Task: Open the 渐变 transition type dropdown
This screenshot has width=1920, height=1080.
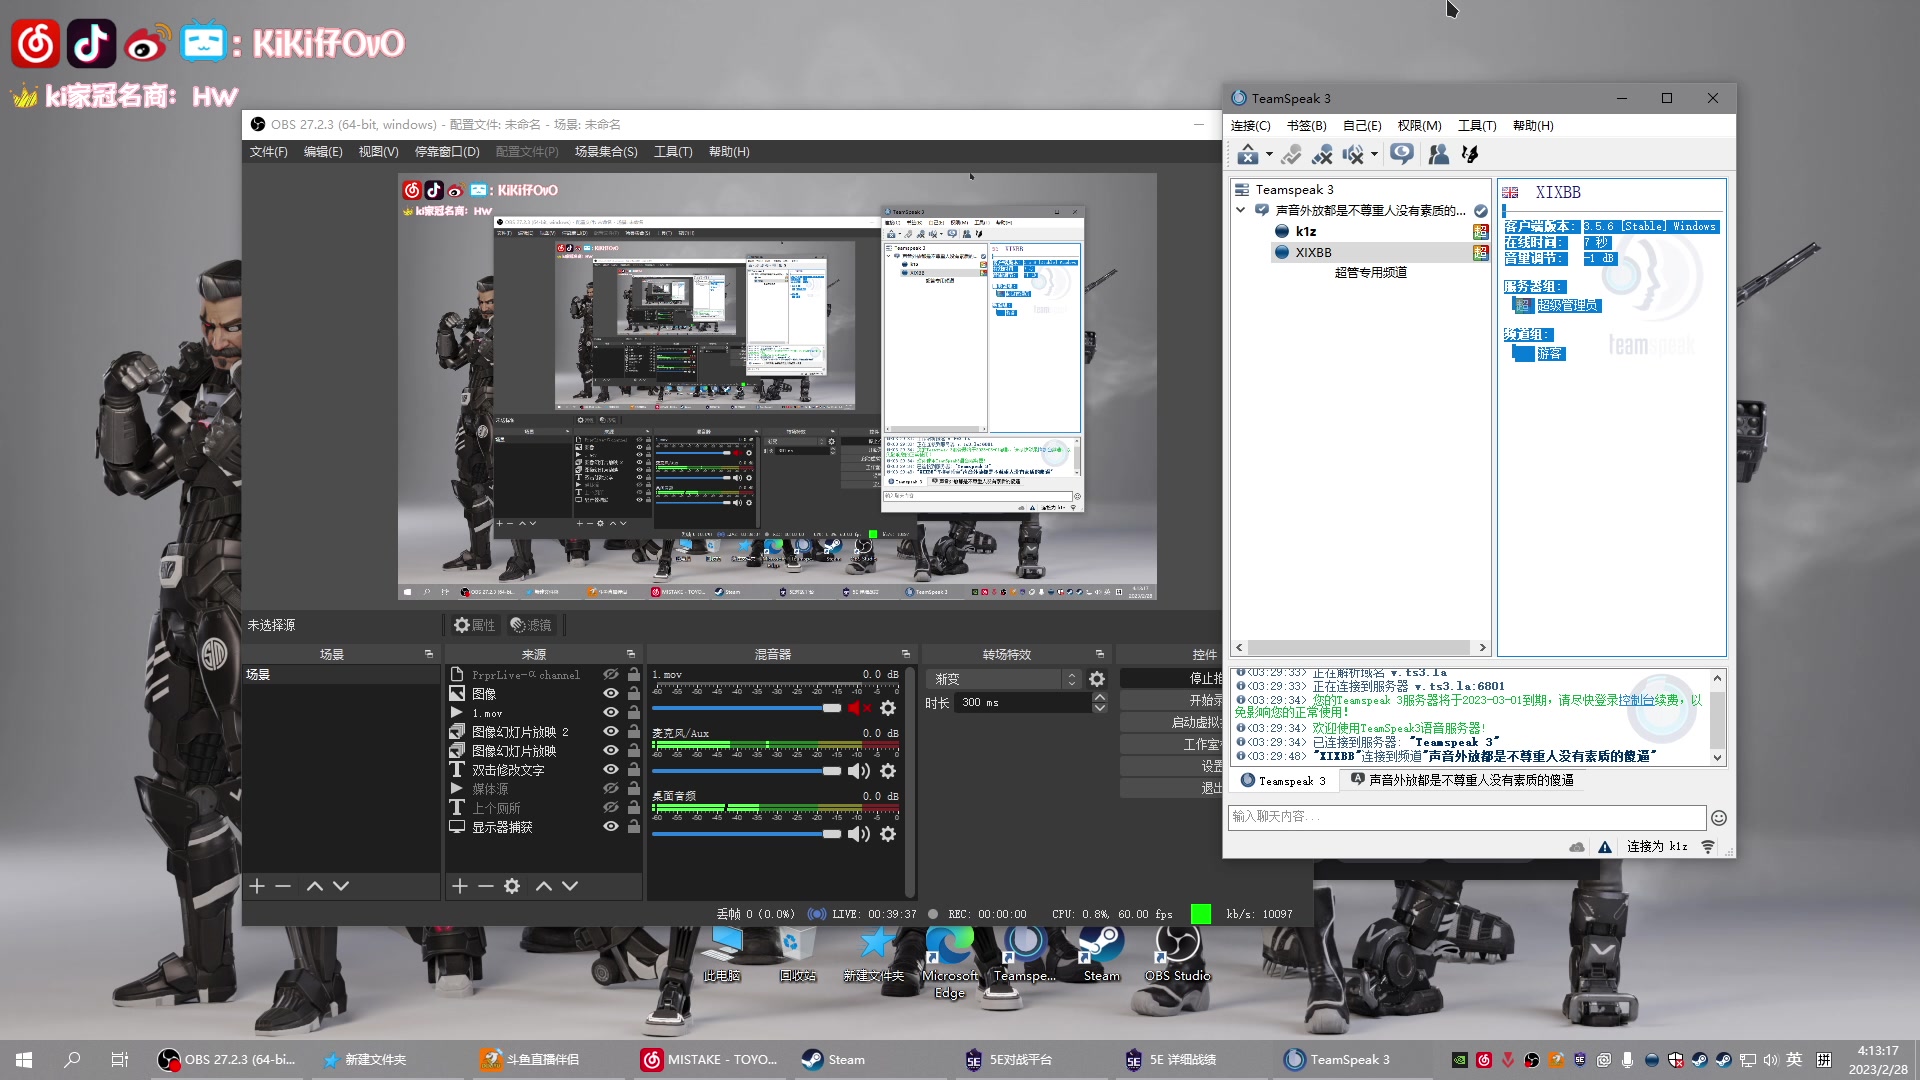Action: click(x=1003, y=679)
